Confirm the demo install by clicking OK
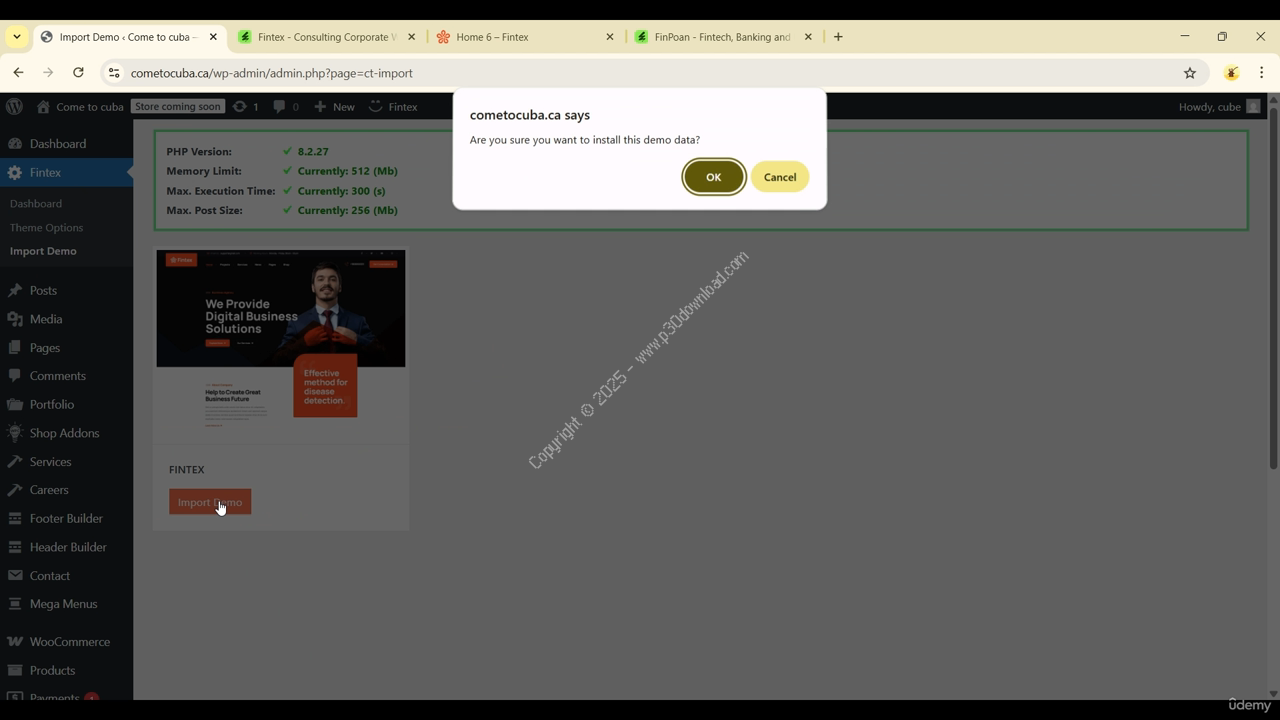 713,177
